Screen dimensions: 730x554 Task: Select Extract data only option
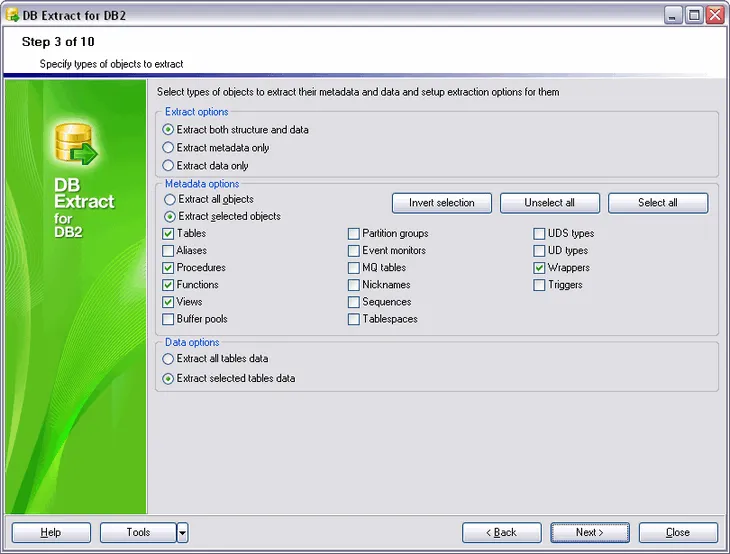coord(168,166)
